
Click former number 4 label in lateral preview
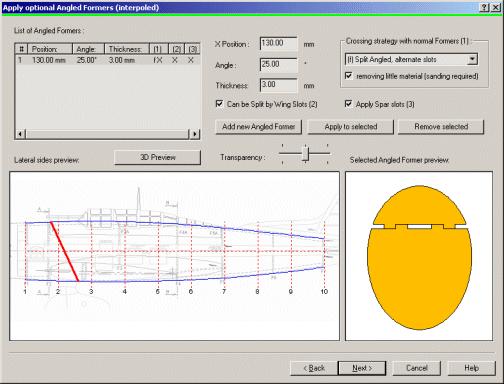pos(124,292)
